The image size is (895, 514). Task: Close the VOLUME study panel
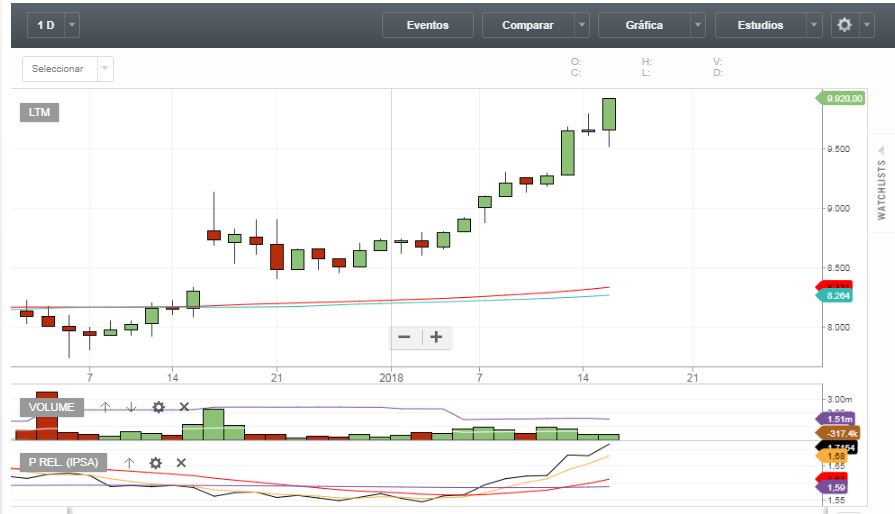pyautogui.click(x=184, y=407)
